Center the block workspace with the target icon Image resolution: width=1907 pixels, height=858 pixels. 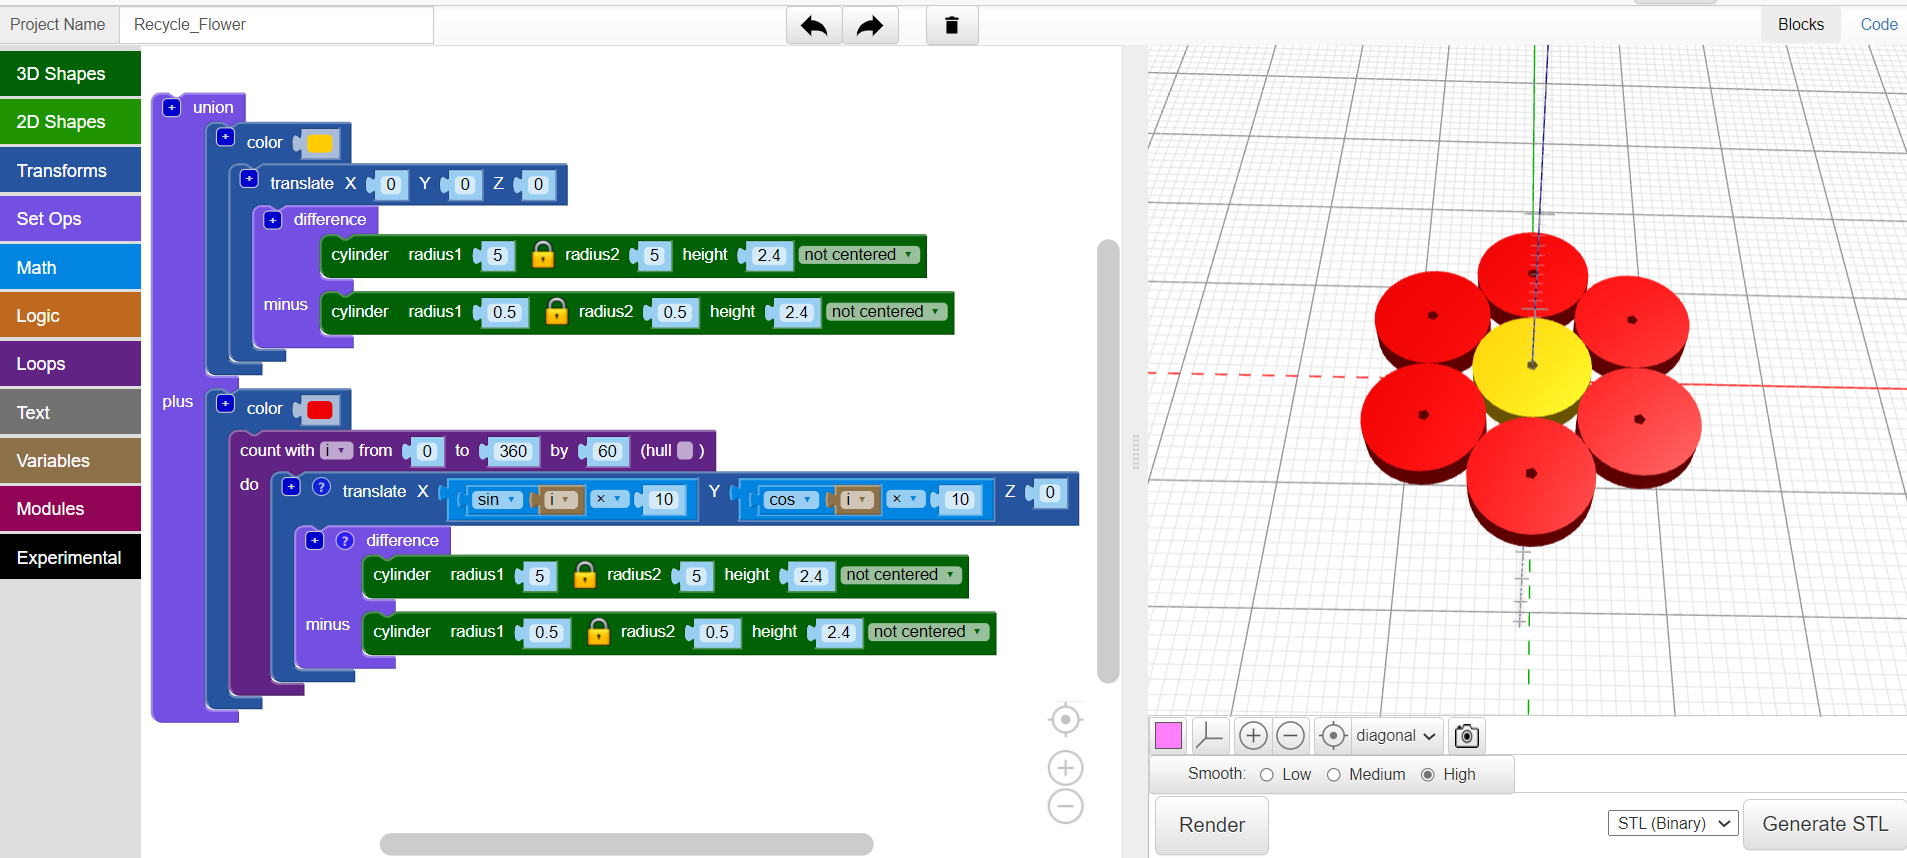[x=1066, y=719]
